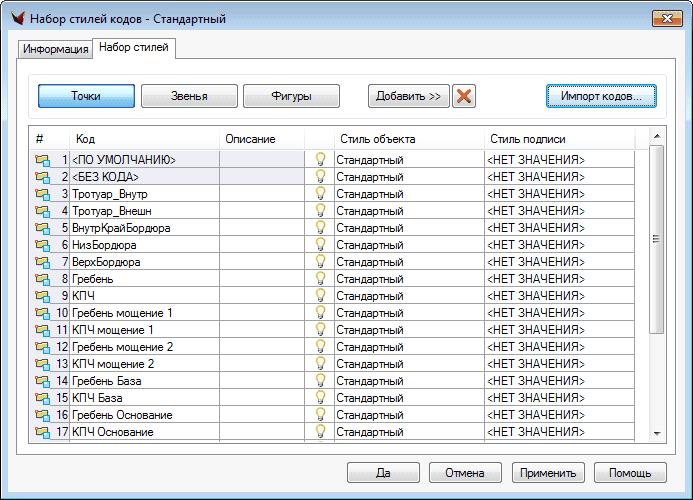693x500 pixels.
Task: Show the Звенья codes list
Action: (189, 96)
